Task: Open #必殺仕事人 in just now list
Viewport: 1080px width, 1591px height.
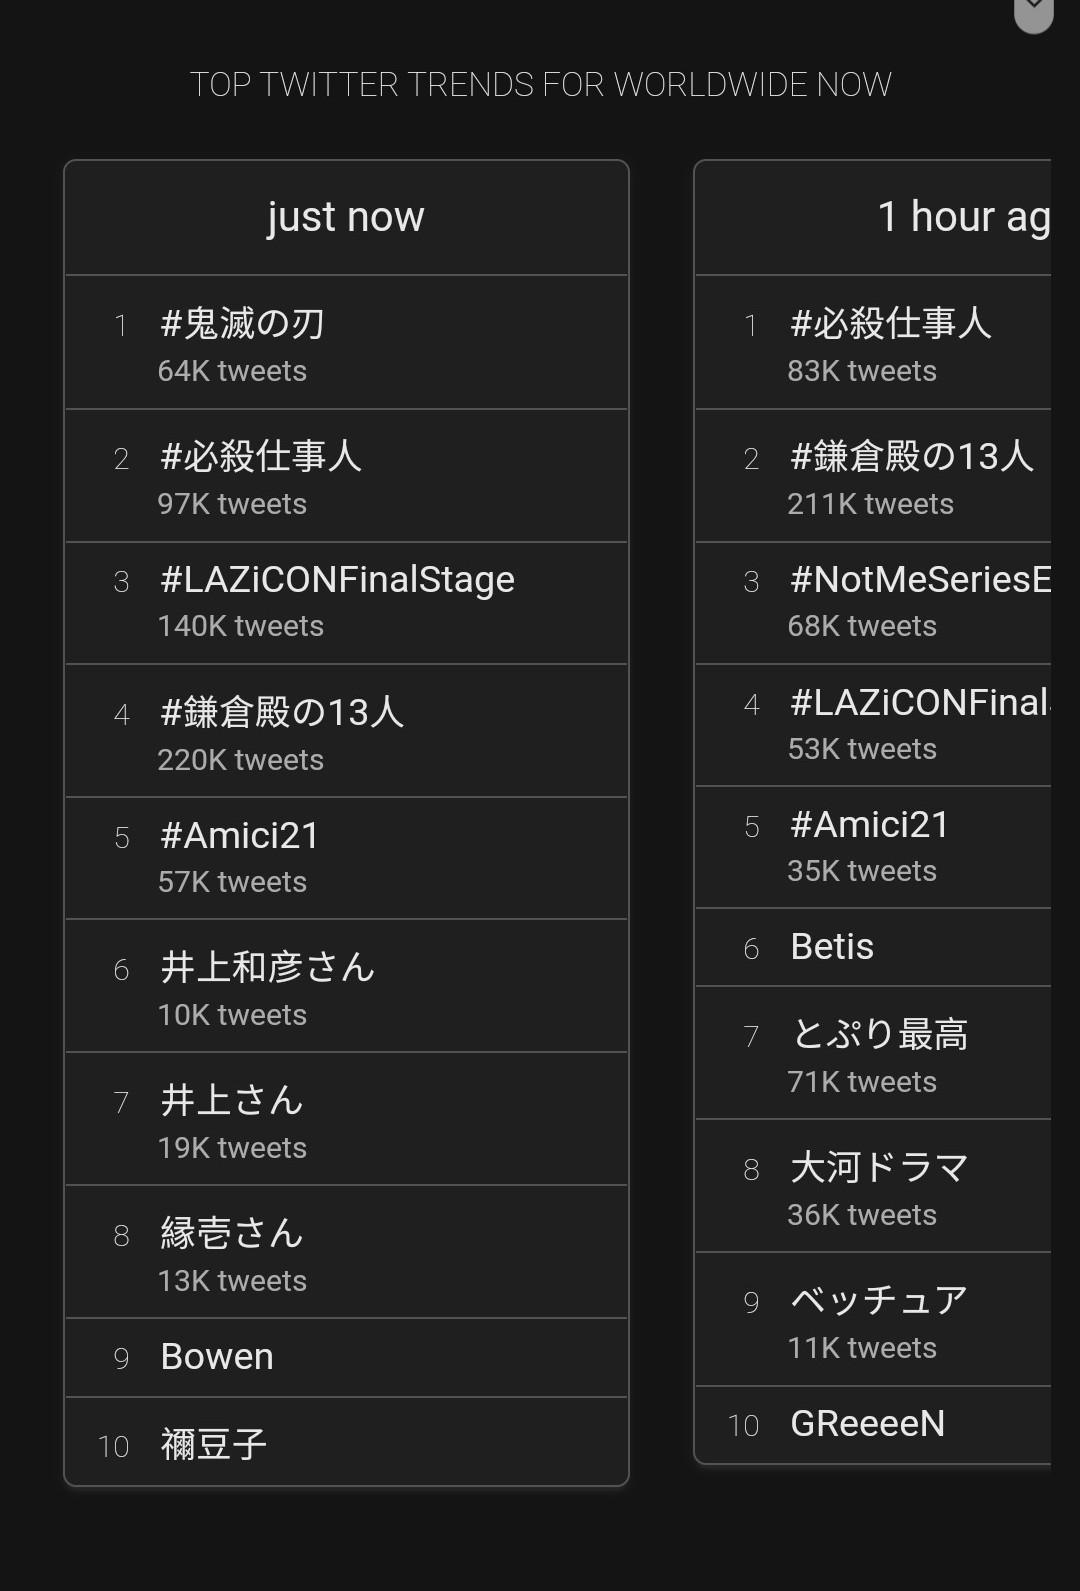Action: pyautogui.click(x=261, y=457)
